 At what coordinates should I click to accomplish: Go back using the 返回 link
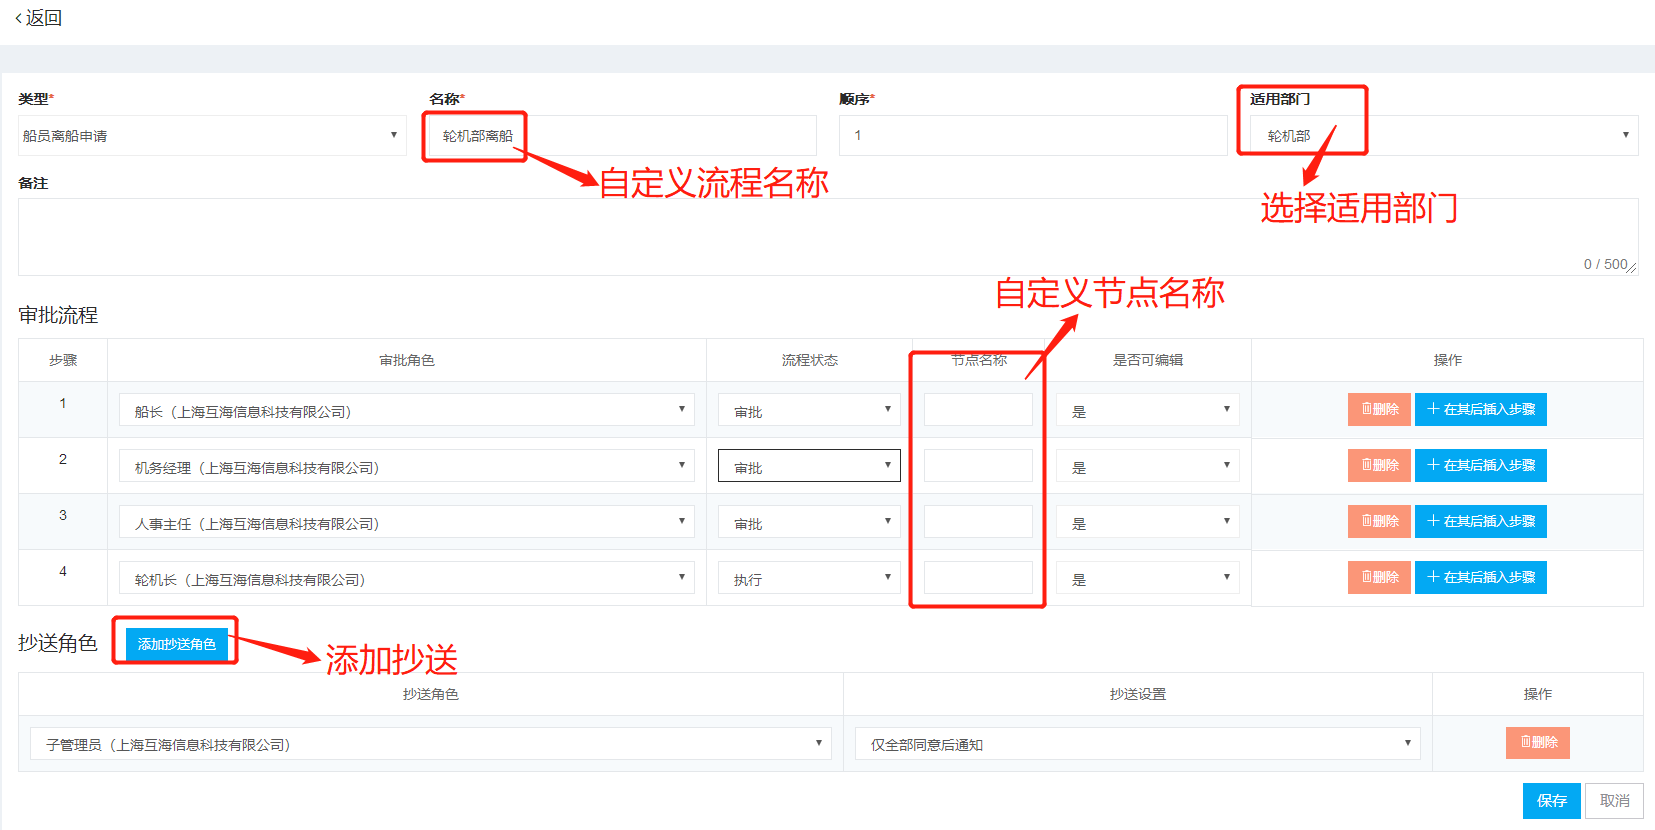click(39, 18)
